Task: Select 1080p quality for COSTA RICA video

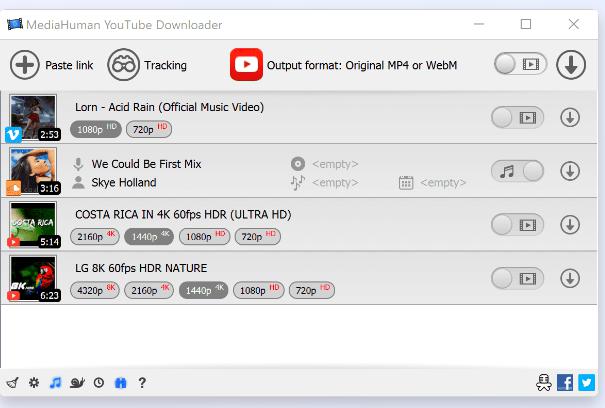Action: [204, 237]
